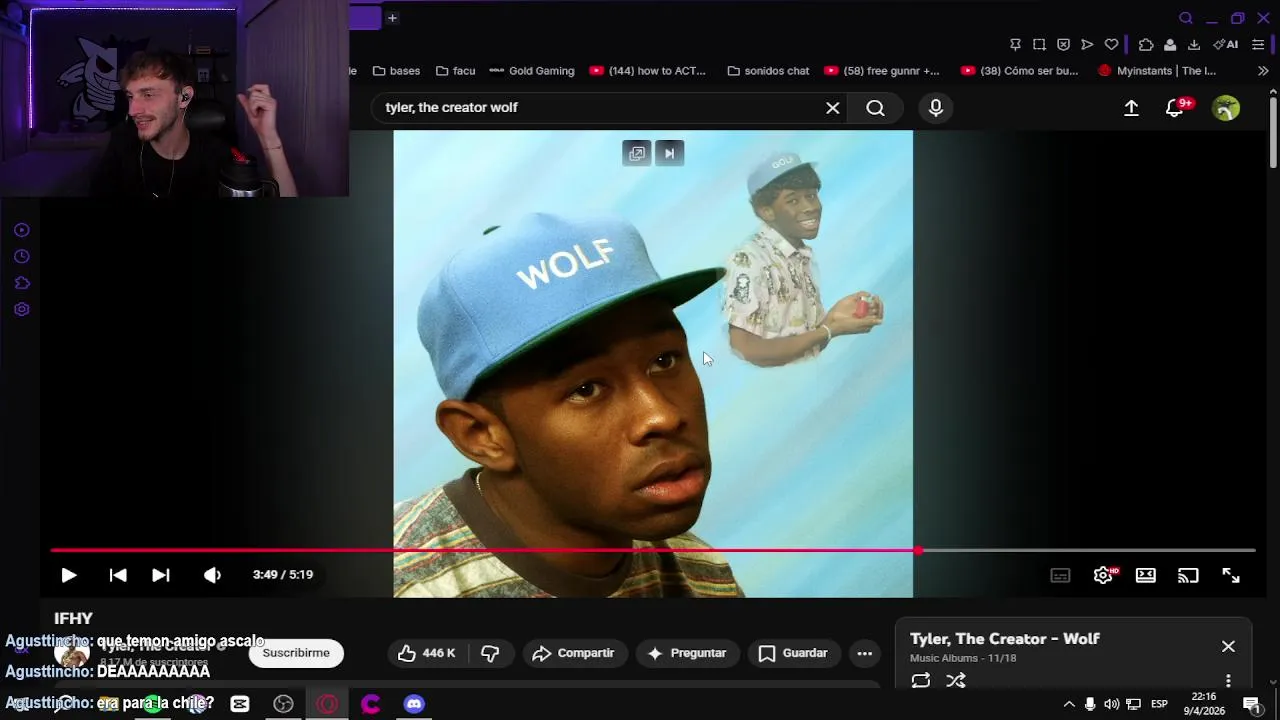Run search with the magnifier button
1280x720 pixels.
(875, 108)
